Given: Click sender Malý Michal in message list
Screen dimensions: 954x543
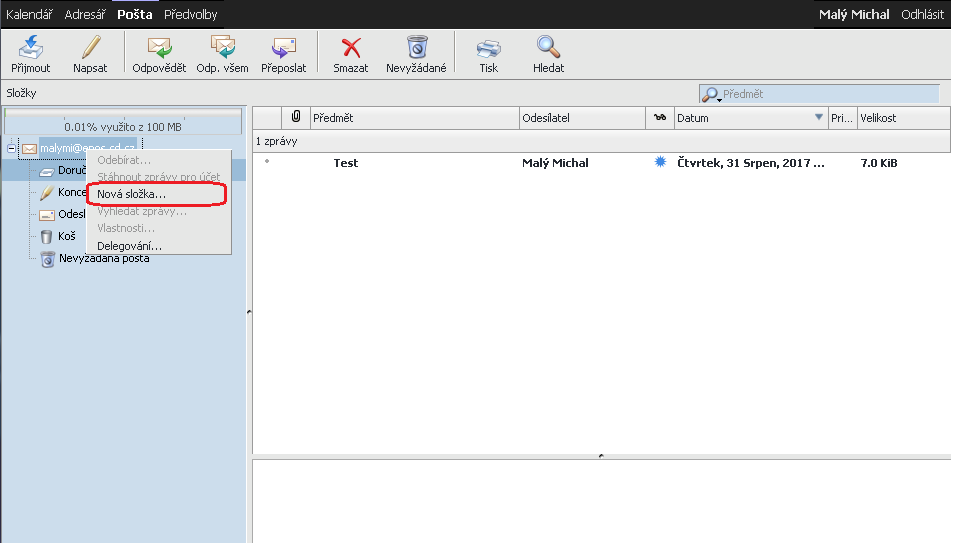Looking at the screenshot, I should tap(555, 163).
